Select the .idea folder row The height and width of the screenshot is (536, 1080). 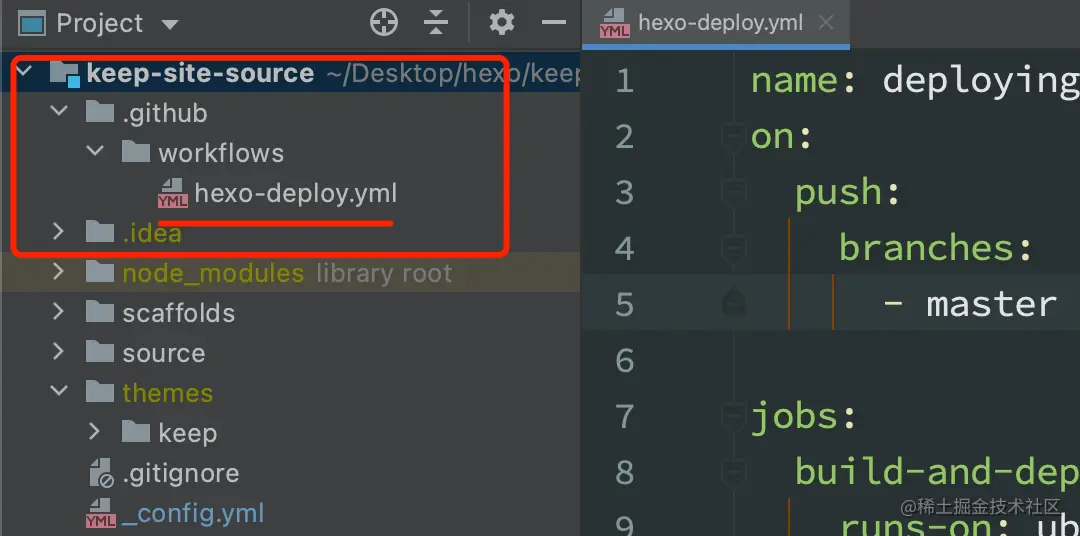click(290, 234)
